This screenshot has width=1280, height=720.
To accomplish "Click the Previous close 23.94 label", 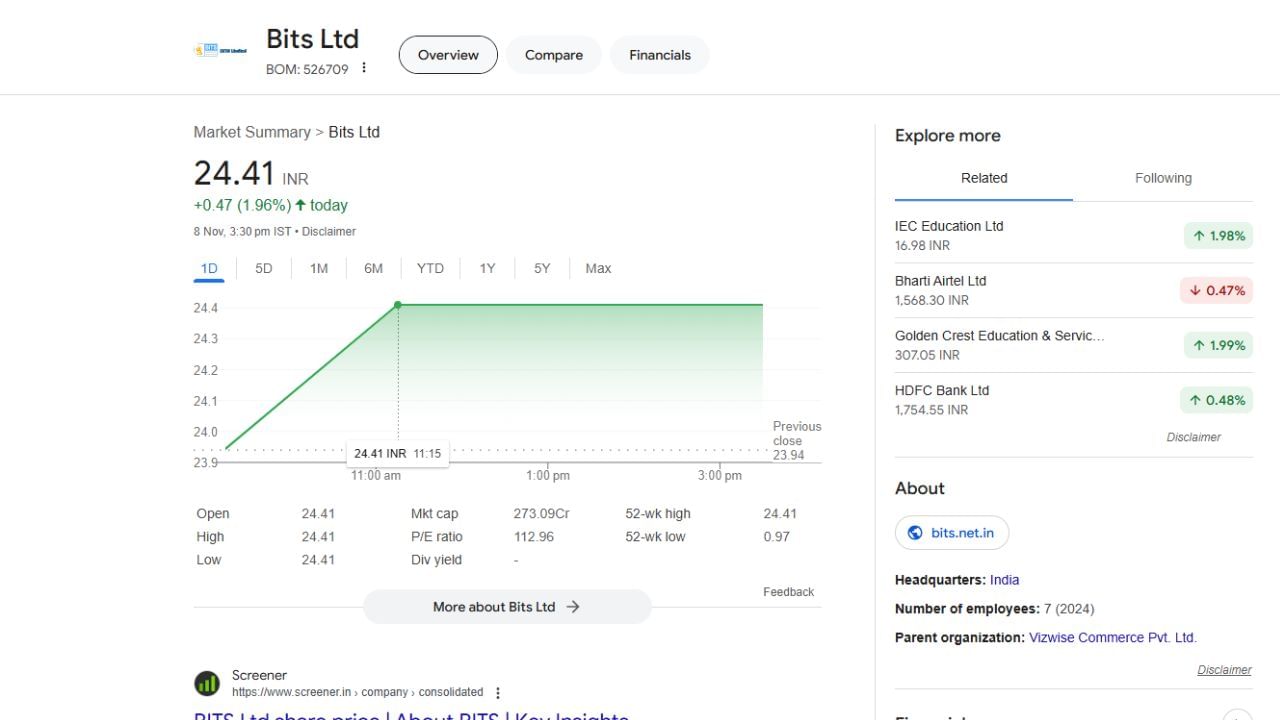I will [x=797, y=440].
